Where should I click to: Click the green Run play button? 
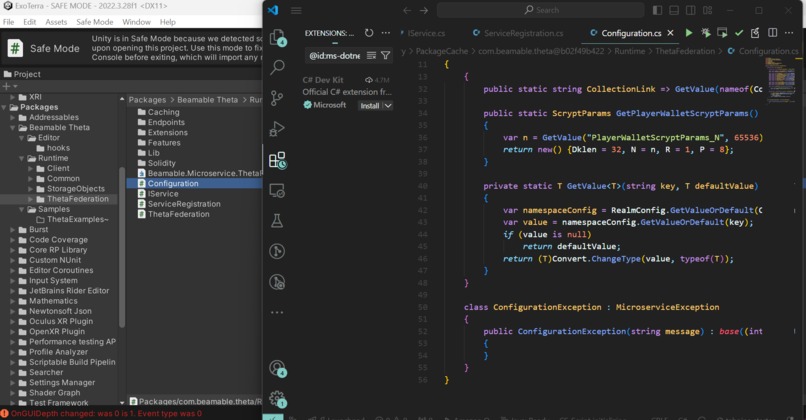click(688, 33)
